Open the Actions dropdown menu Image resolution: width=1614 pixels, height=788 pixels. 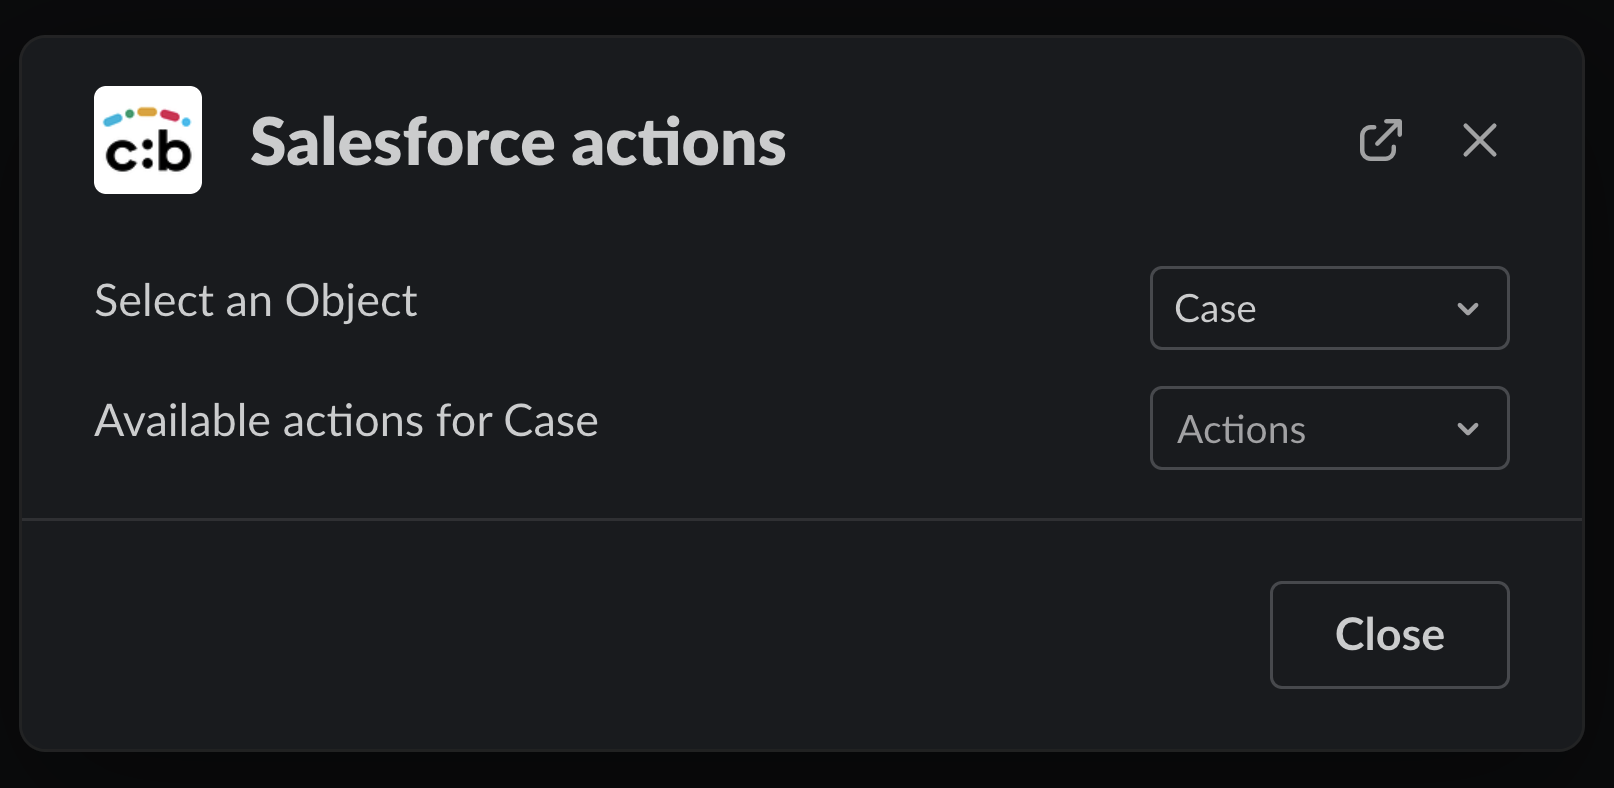[1328, 428]
